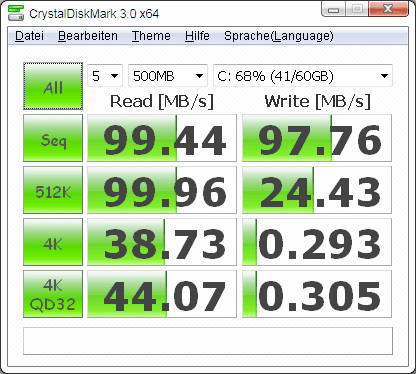Run all benchmarks with All button
This screenshot has height=374, width=416.
click(x=53, y=86)
